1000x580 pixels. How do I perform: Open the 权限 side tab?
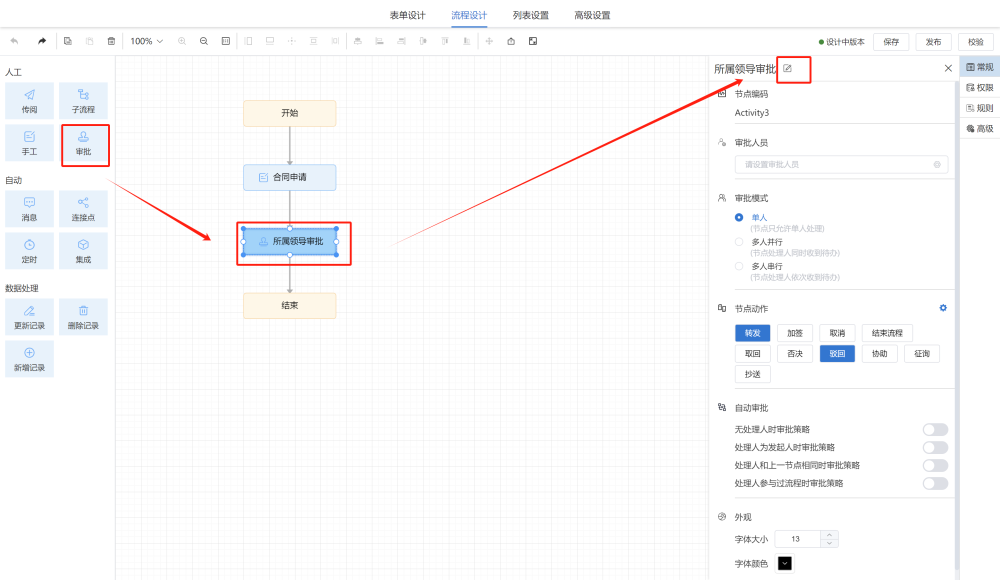(979, 88)
